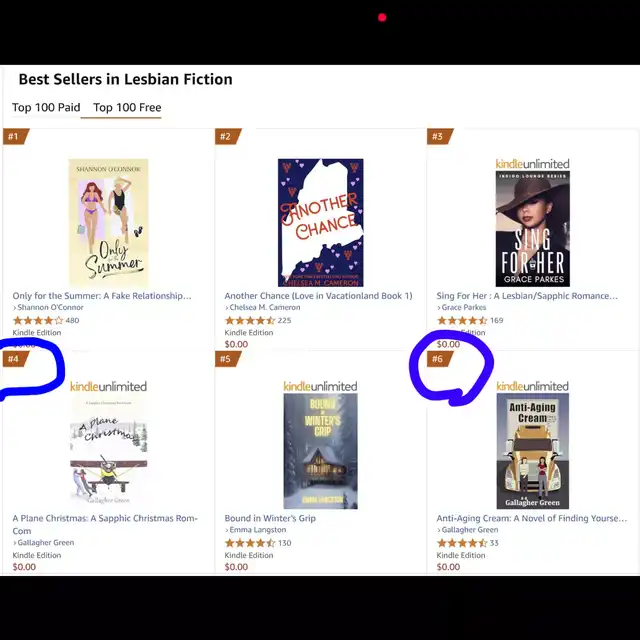Click the Another Chance title link
Screen dimensions: 640x640
click(318, 296)
